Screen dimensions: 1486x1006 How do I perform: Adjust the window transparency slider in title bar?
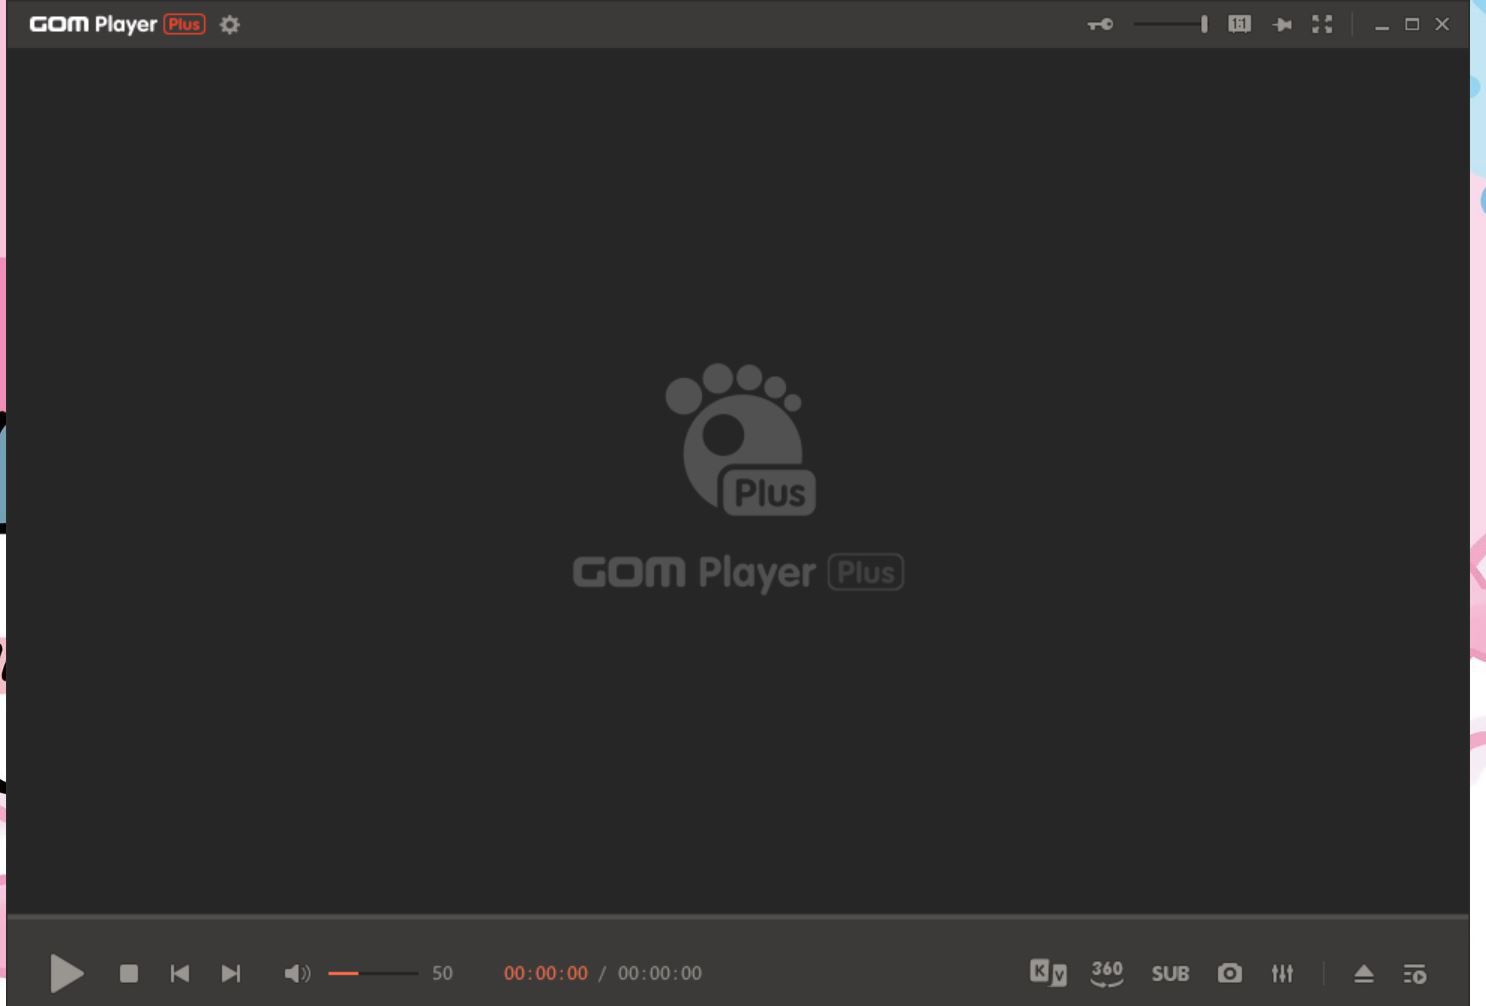click(1171, 24)
